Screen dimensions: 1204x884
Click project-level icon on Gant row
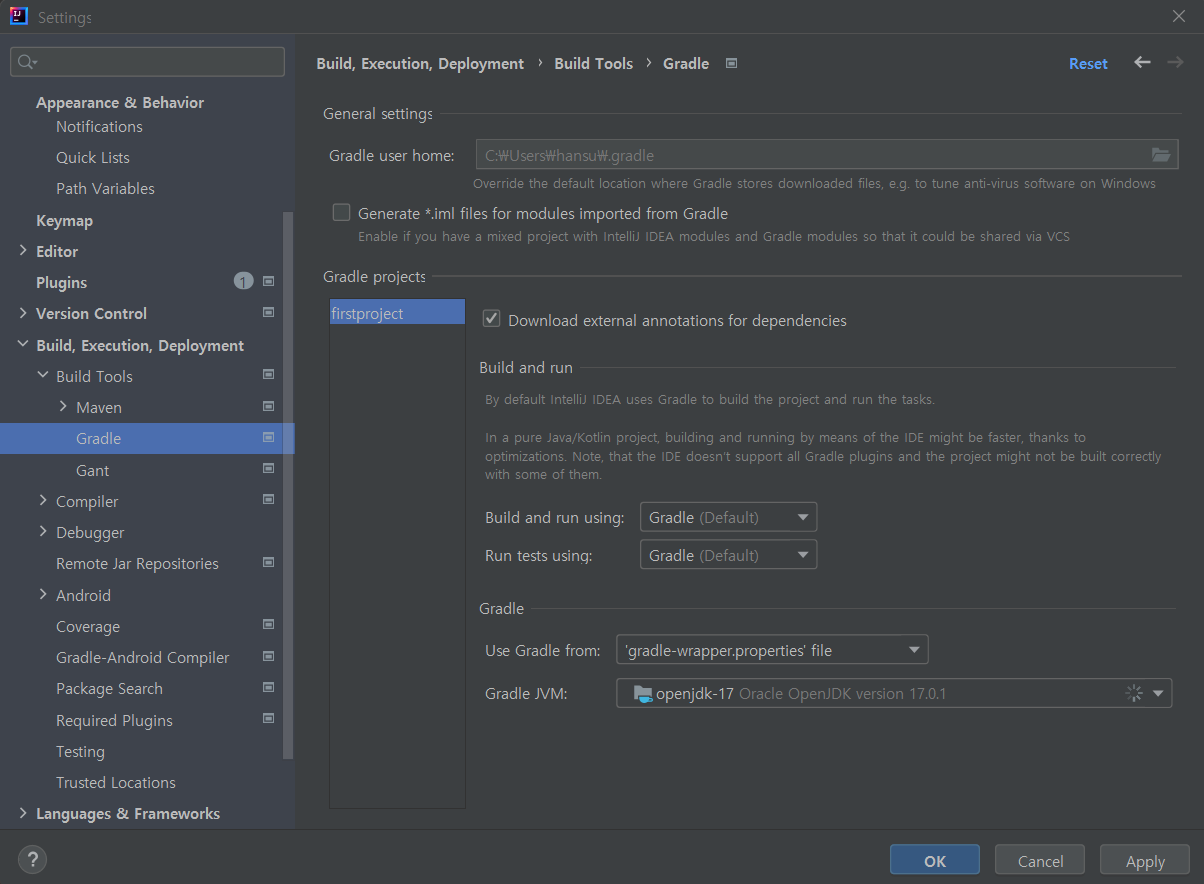point(268,469)
